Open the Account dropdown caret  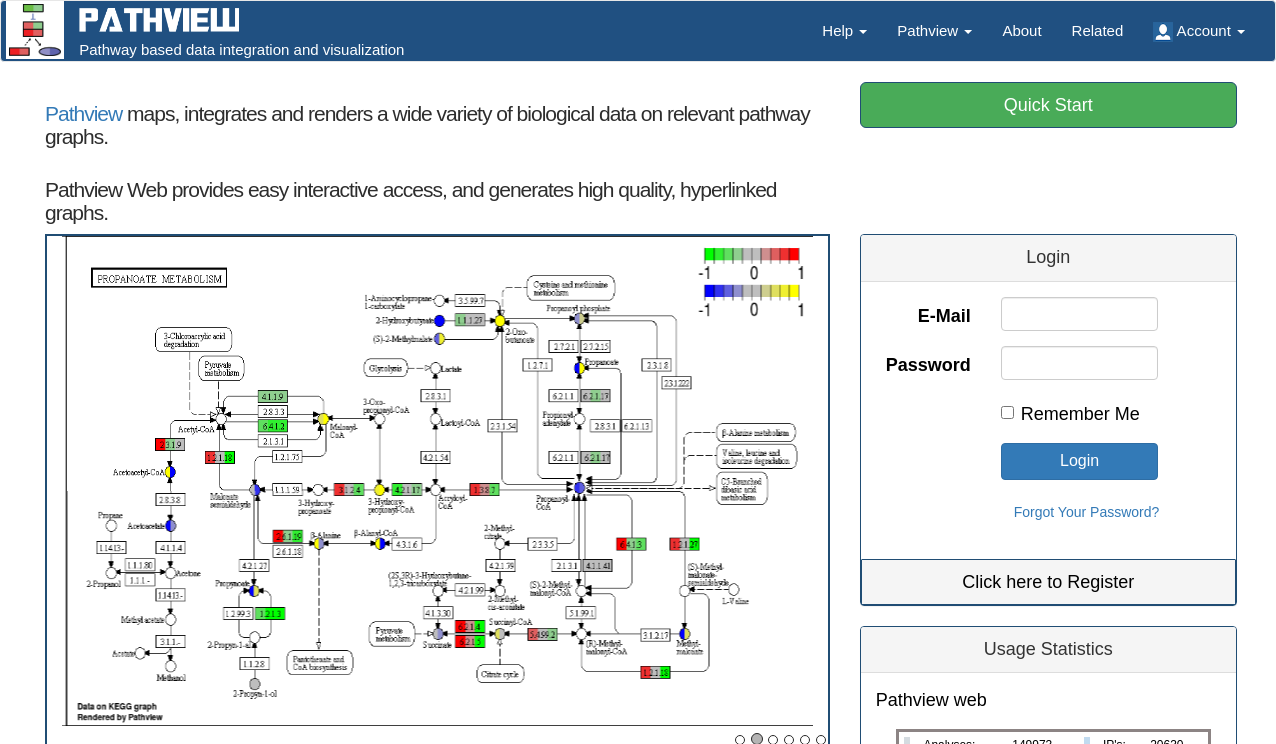click(1241, 32)
